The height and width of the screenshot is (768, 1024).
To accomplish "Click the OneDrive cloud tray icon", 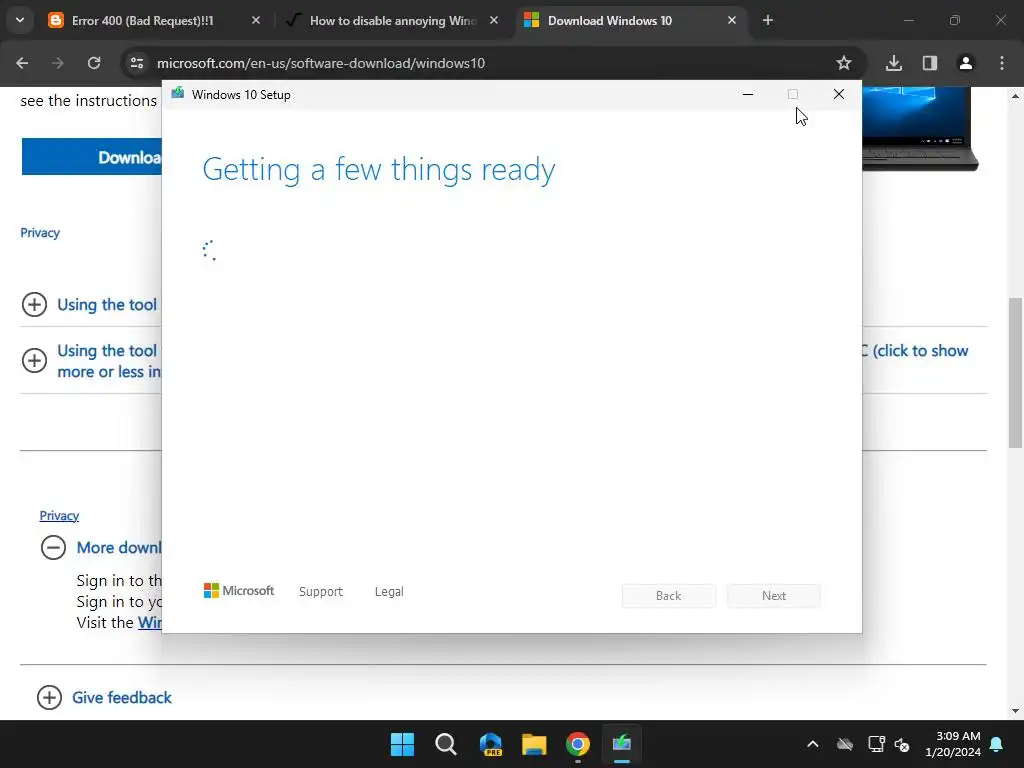I will [x=845, y=744].
